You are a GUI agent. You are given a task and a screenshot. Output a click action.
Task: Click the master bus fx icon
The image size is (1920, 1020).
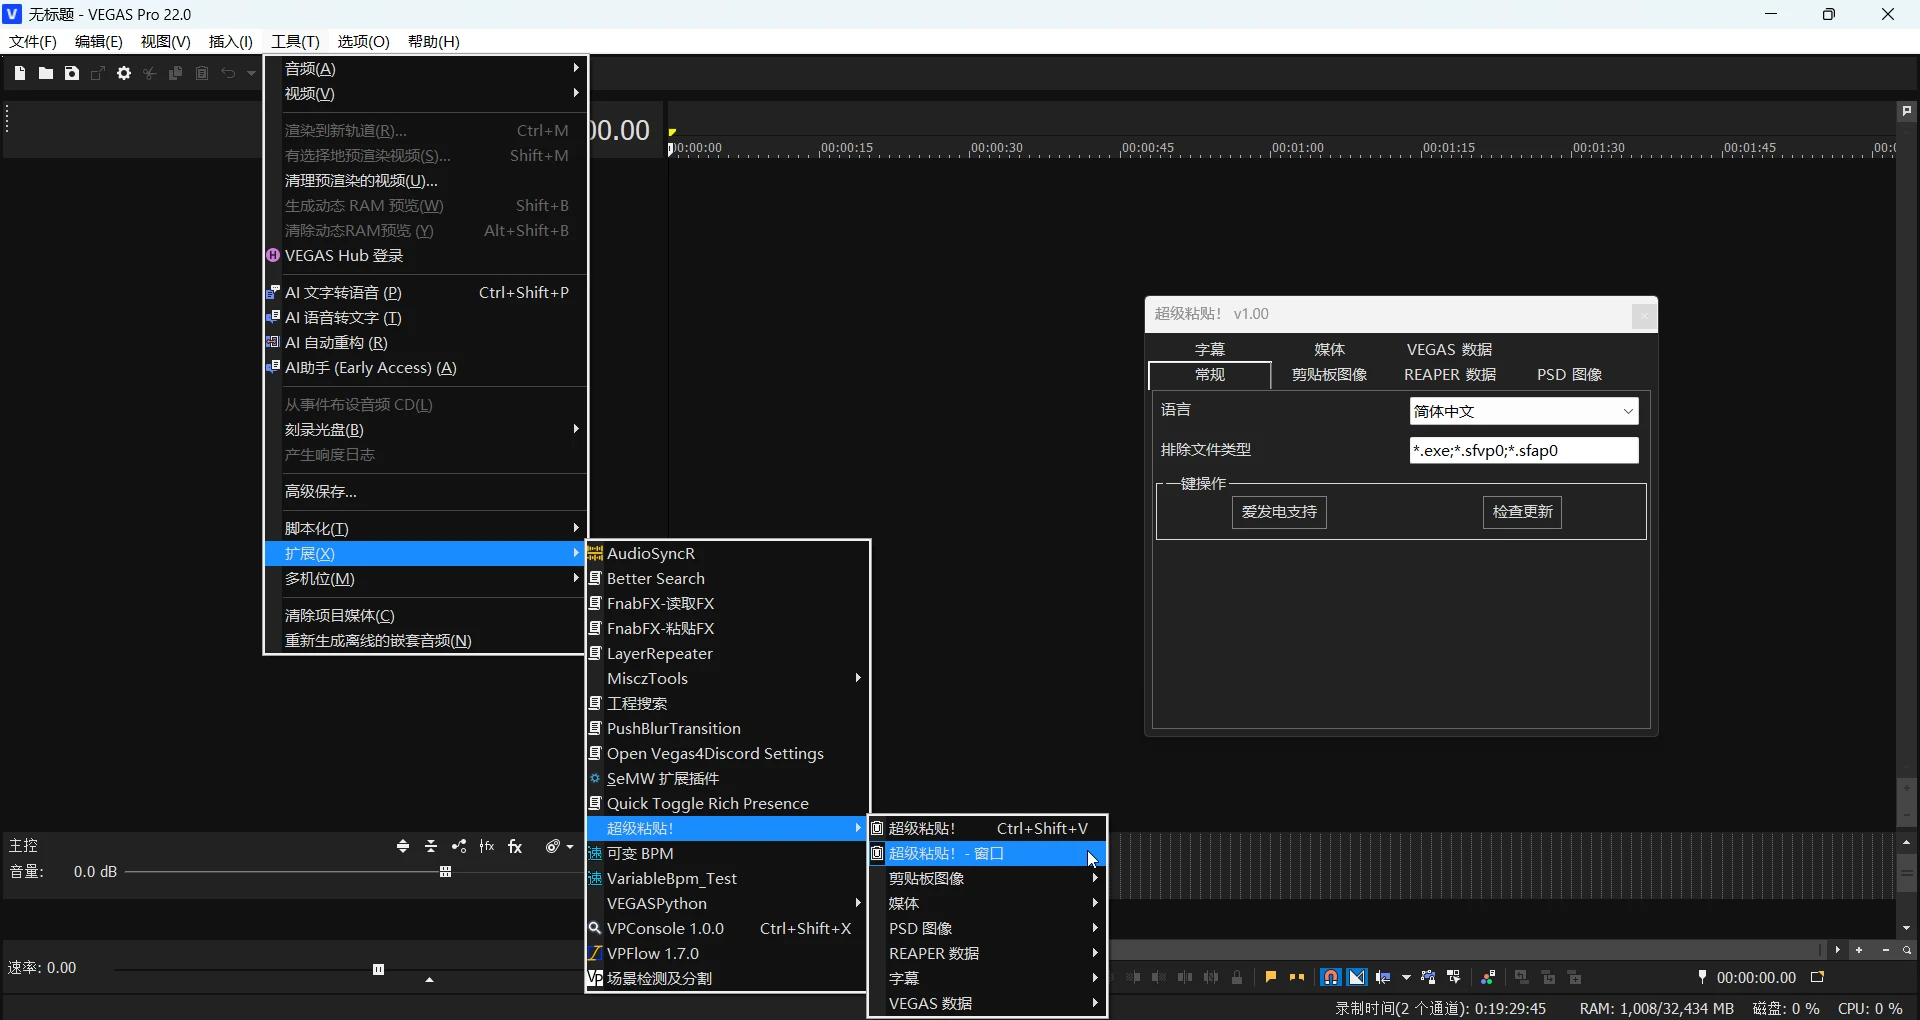tap(515, 847)
